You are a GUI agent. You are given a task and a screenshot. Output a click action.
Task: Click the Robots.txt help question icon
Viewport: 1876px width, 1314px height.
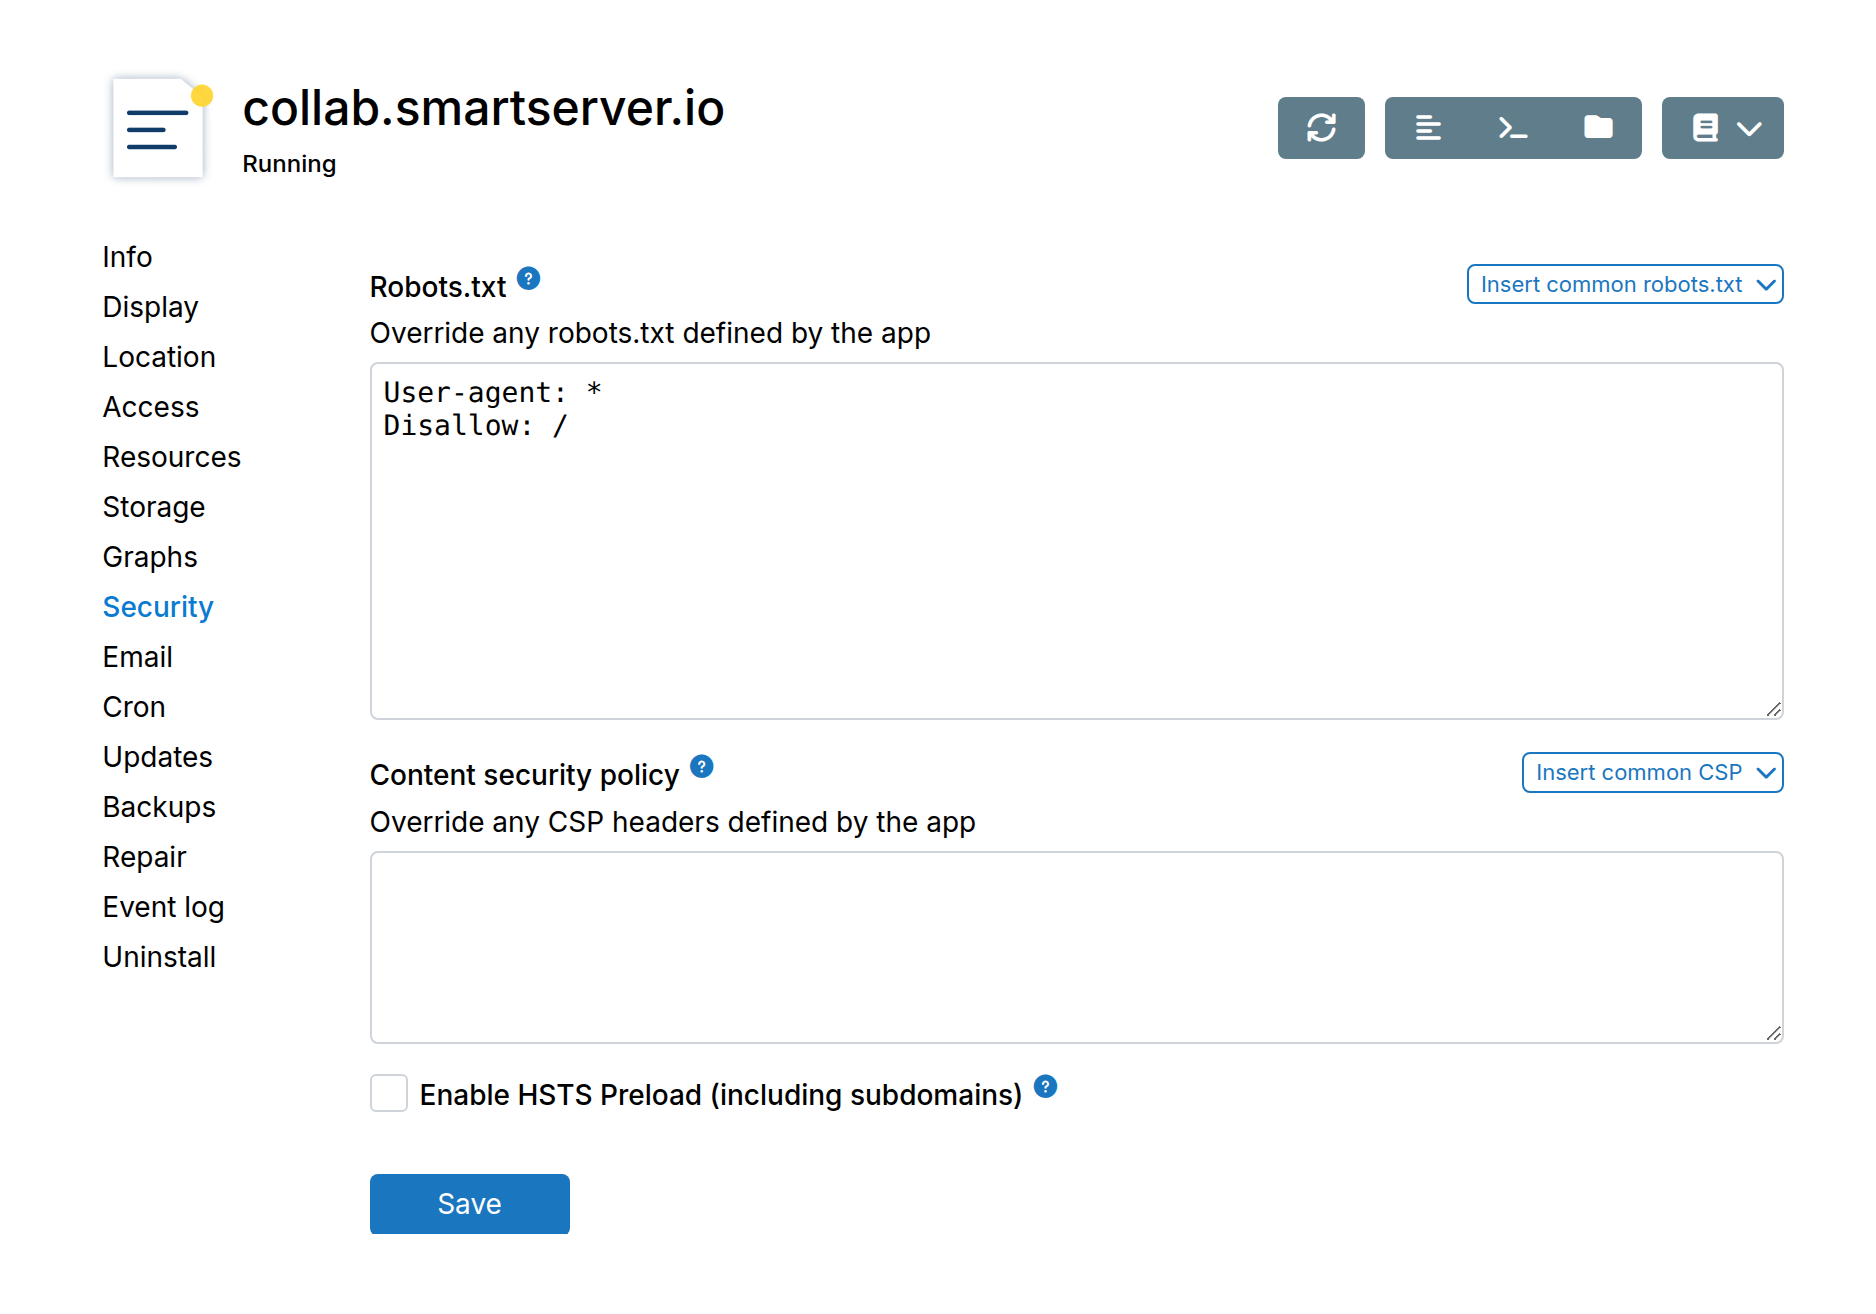pos(529,279)
